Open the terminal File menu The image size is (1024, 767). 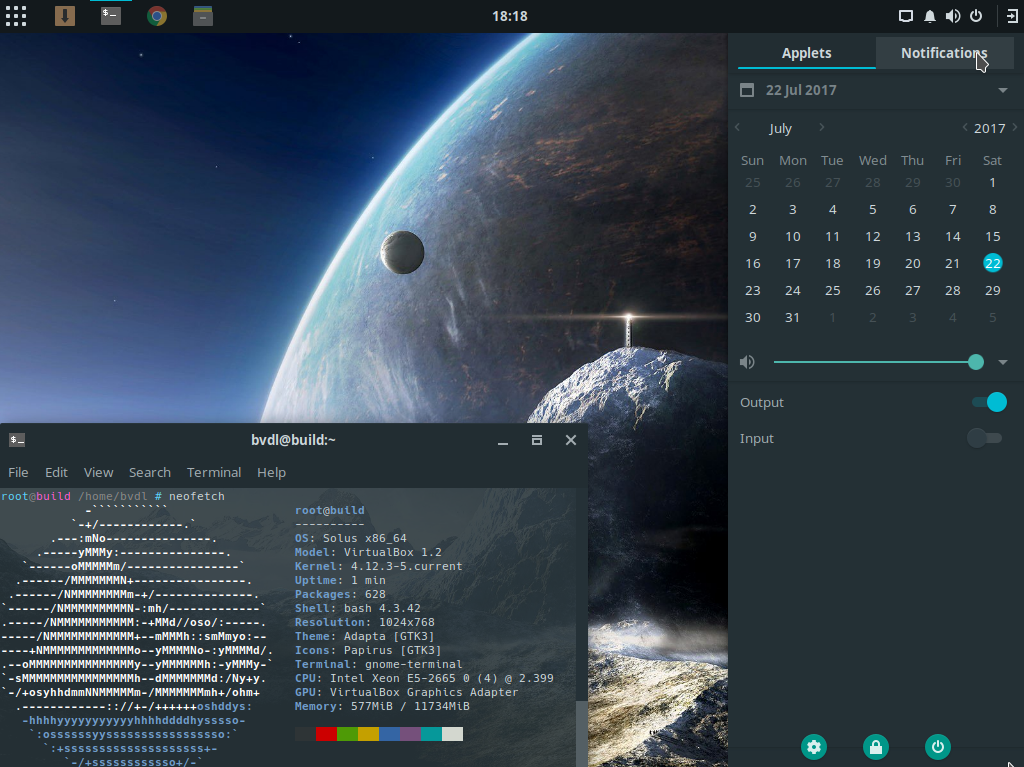coord(18,472)
